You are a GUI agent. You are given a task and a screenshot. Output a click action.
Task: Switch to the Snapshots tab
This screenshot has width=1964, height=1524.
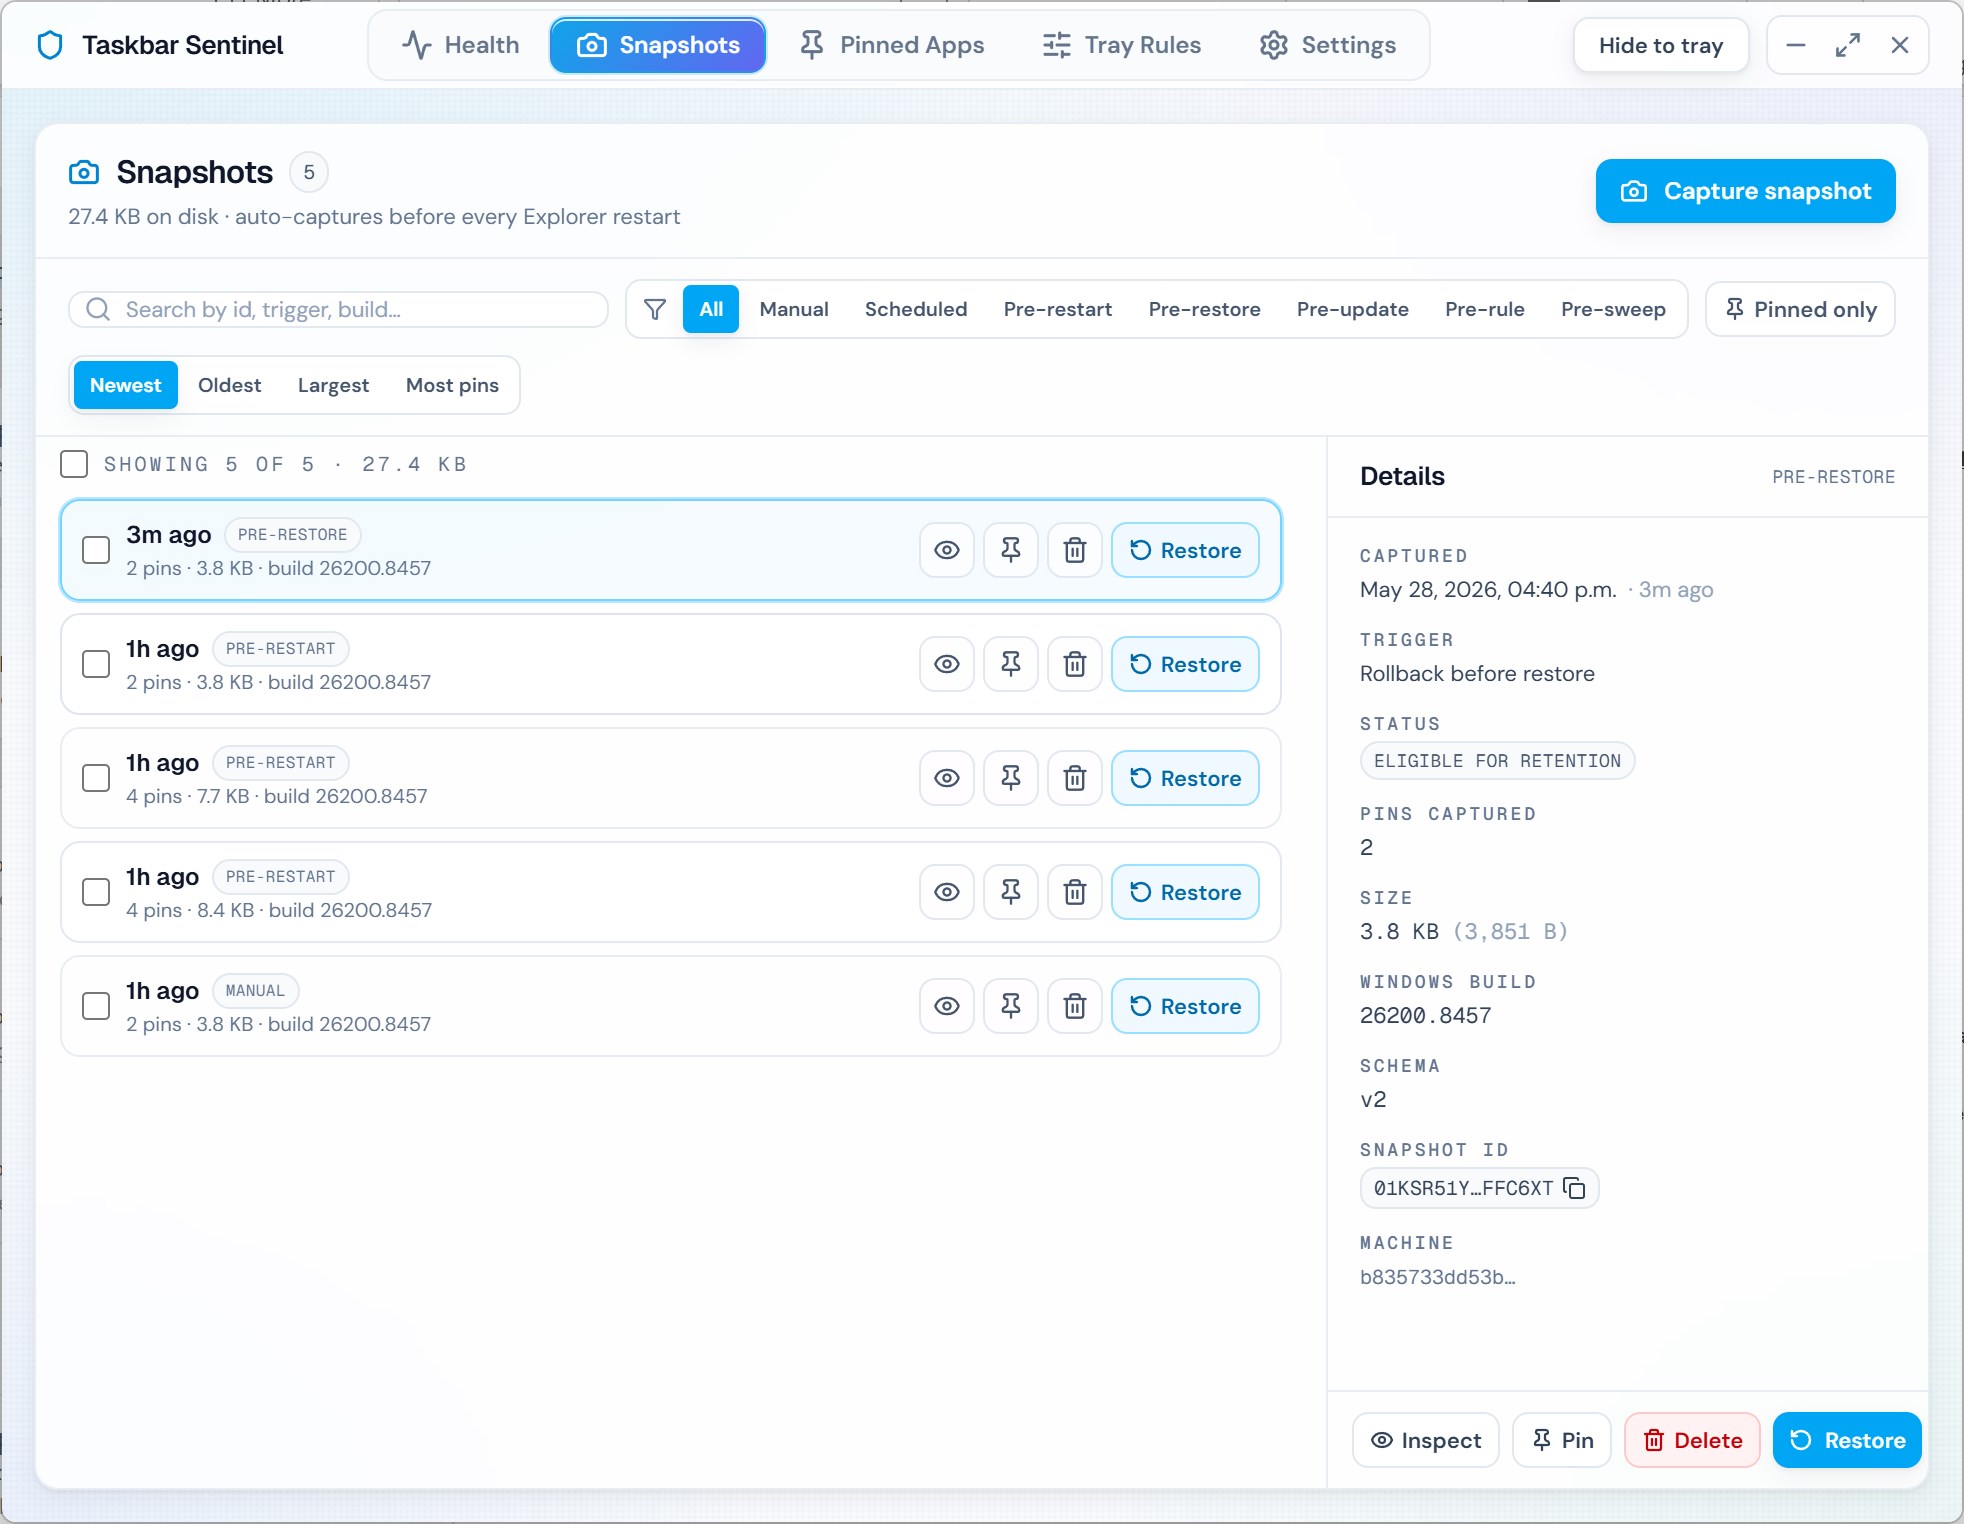coord(658,45)
